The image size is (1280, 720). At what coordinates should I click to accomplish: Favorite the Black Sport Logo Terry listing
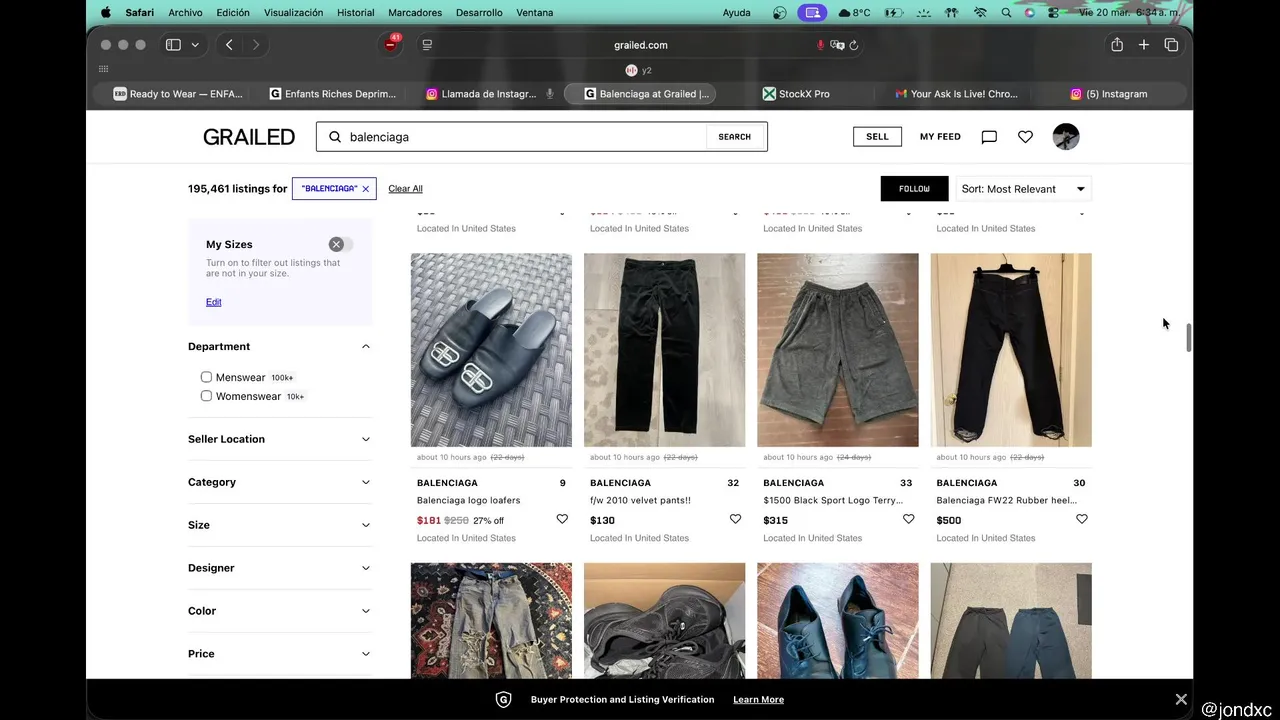coord(908,519)
